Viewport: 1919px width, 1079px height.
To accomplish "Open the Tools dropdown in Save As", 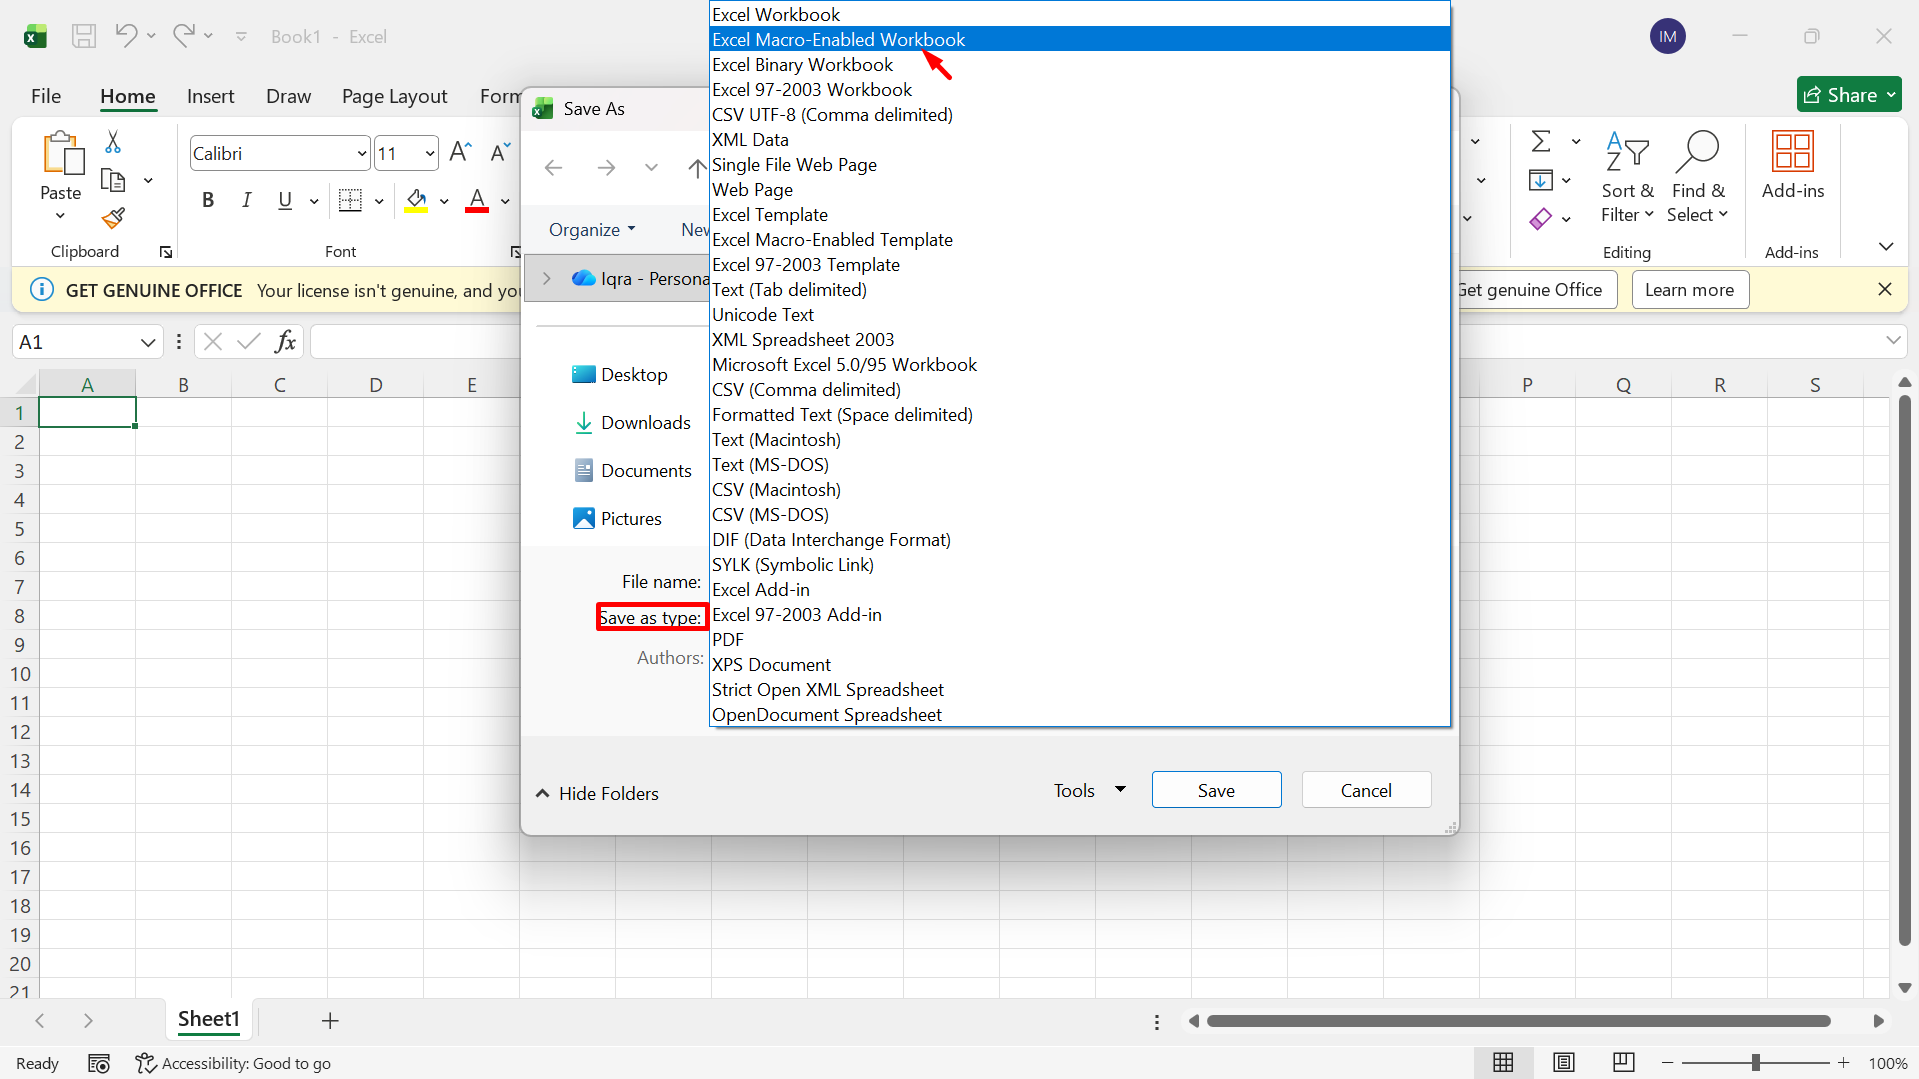I will click(x=1089, y=790).
